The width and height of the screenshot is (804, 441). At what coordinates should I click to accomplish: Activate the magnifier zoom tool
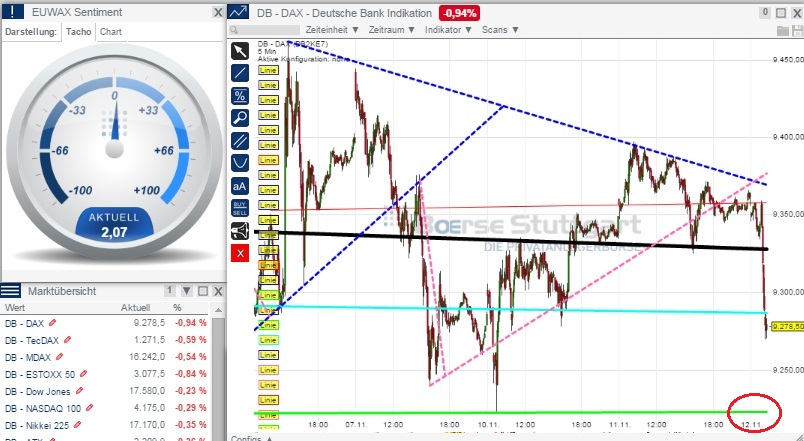(240, 118)
